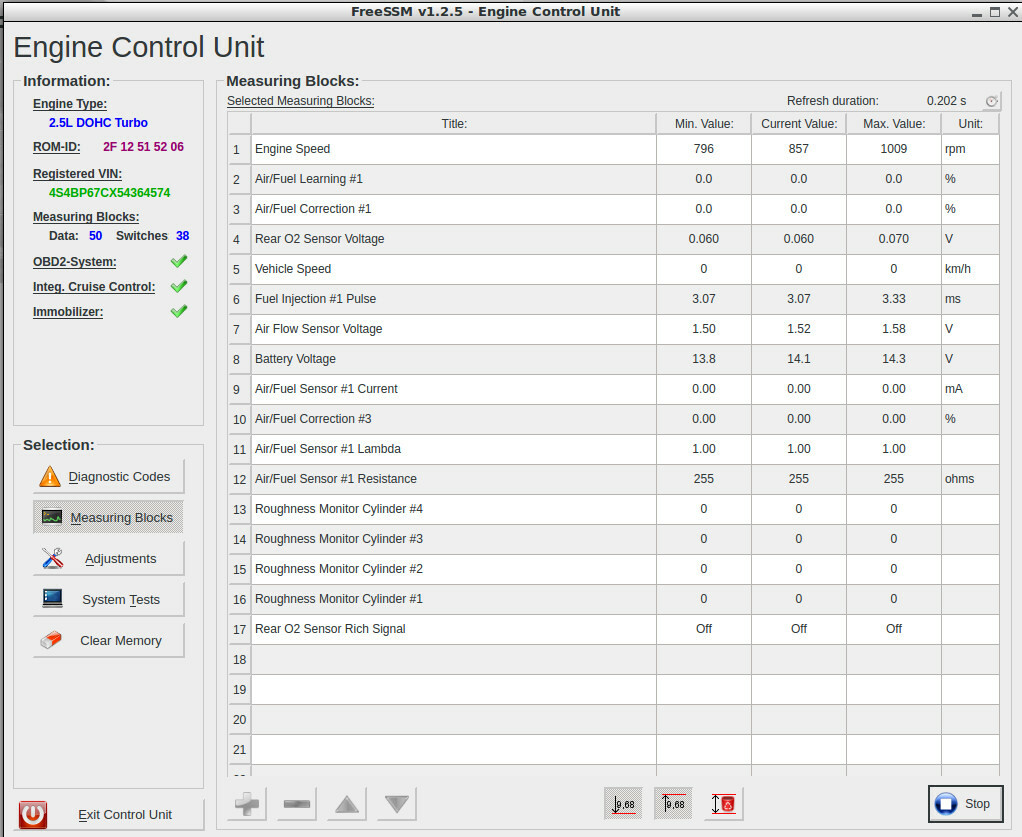Click the Clear Memory eraser icon
The width and height of the screenshot is (1022, 837).
click(x=51, y=640)
